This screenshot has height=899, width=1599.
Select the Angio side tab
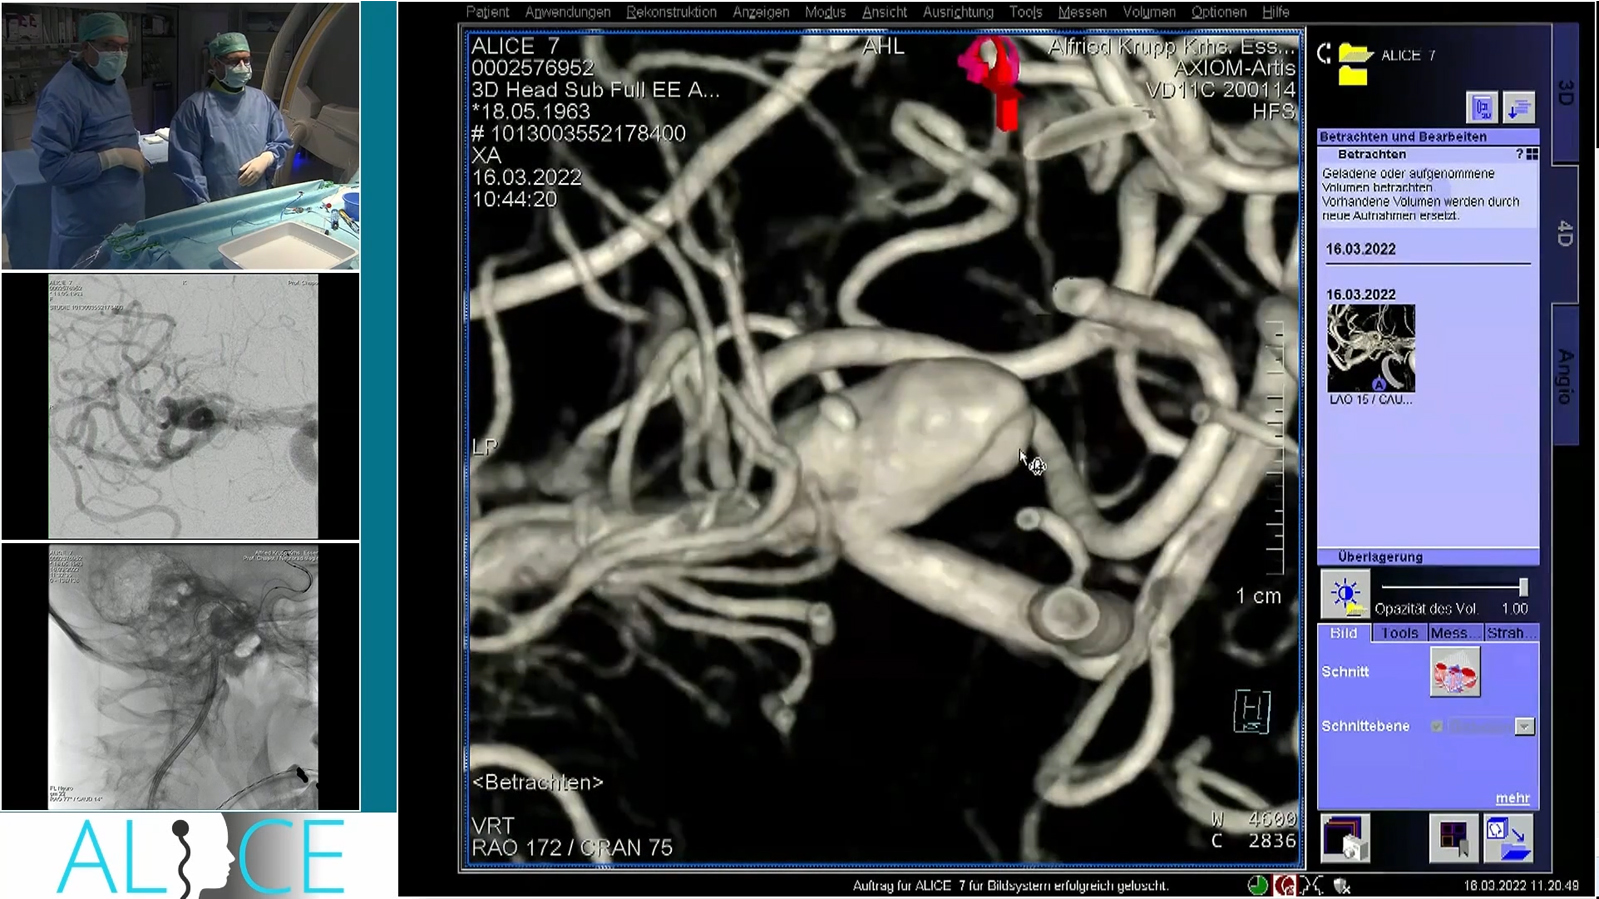point(1565,376)
